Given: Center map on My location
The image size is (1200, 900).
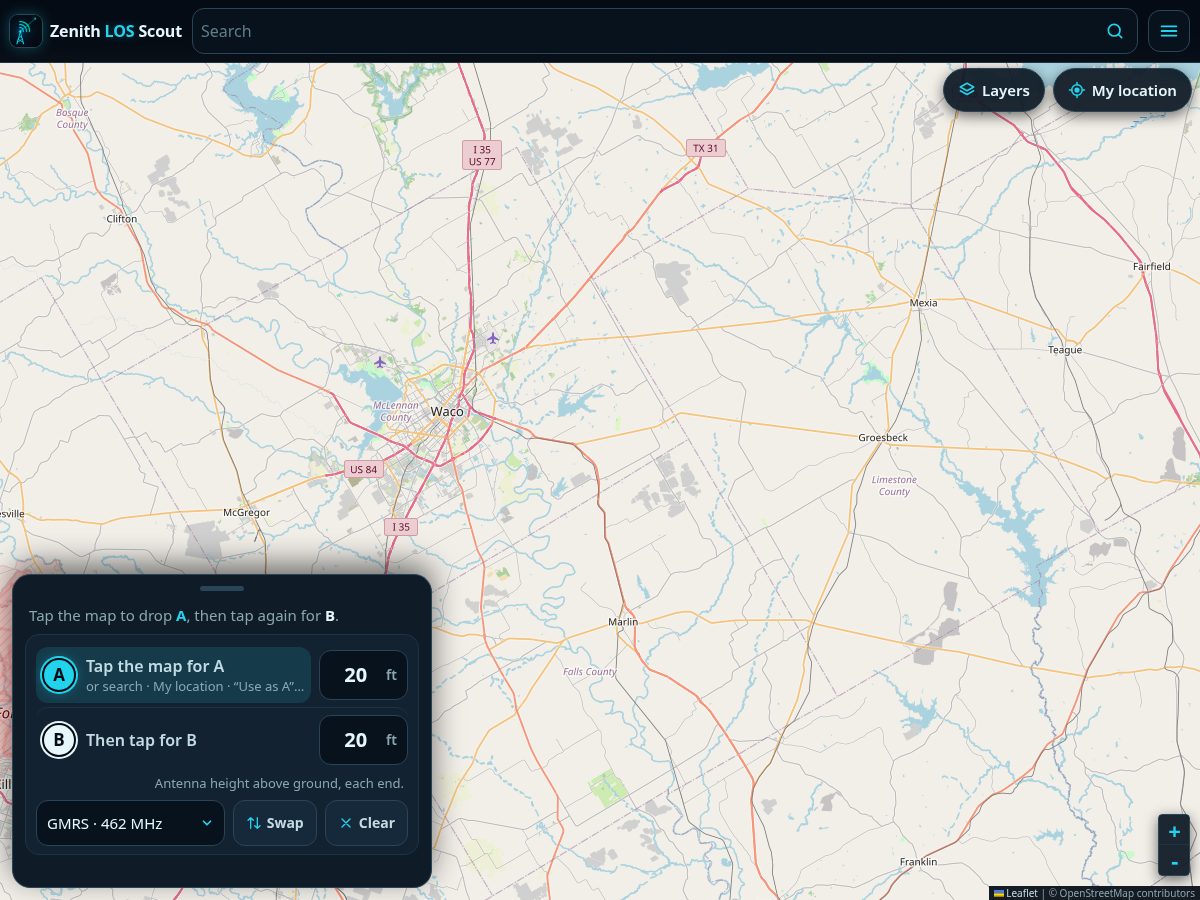Looking at the screenshot, I should click(1122, 91).
